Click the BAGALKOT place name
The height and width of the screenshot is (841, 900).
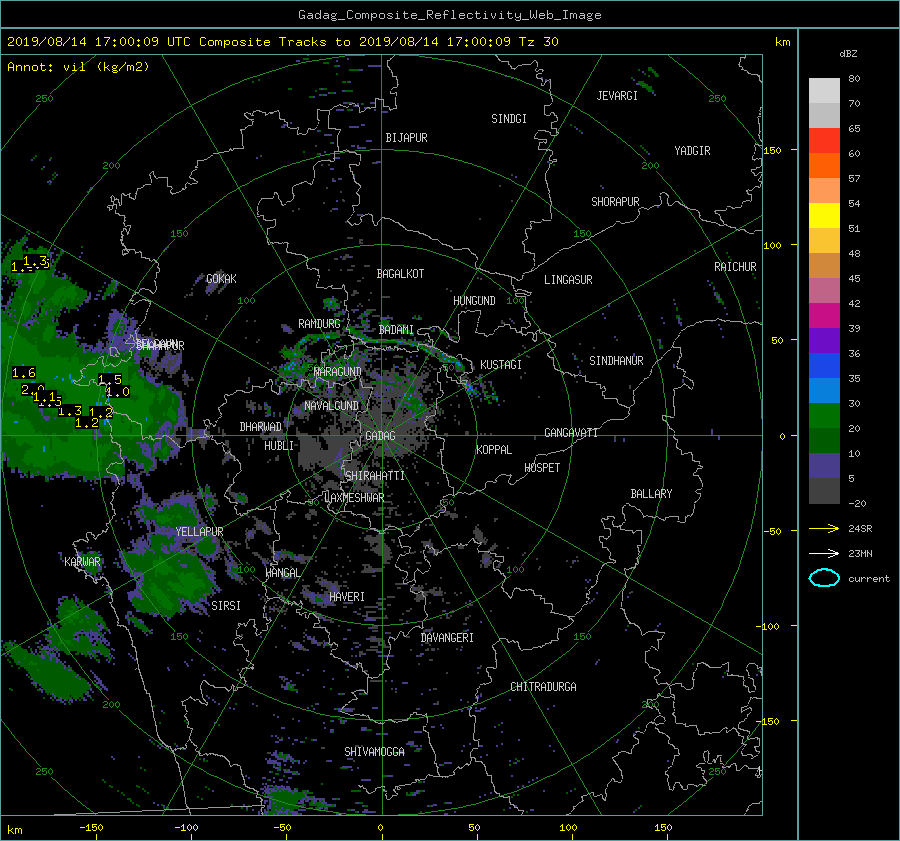[400, 274]
